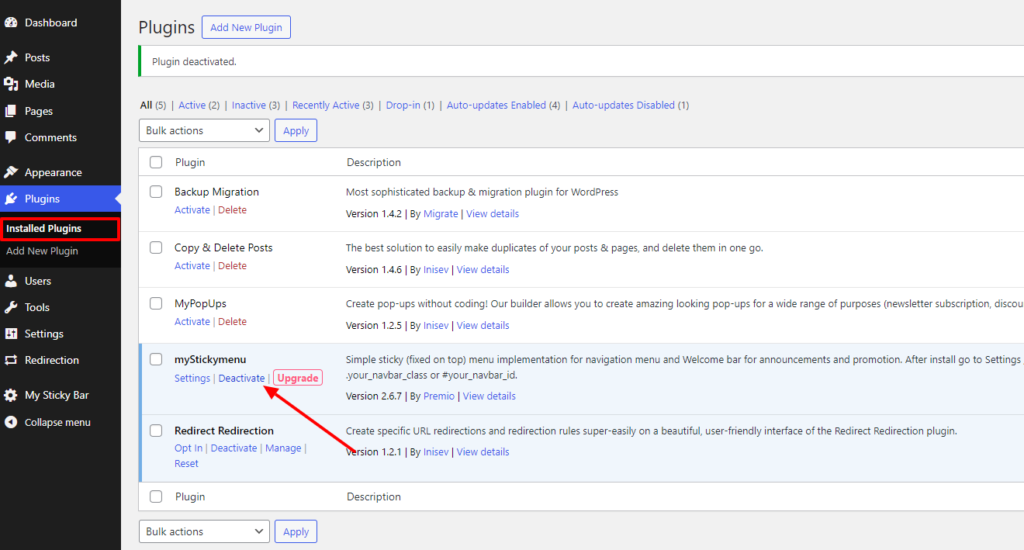Open myStickymenu Settings link
This screenshot has height=550, width=1024.
tap(192, 378)
